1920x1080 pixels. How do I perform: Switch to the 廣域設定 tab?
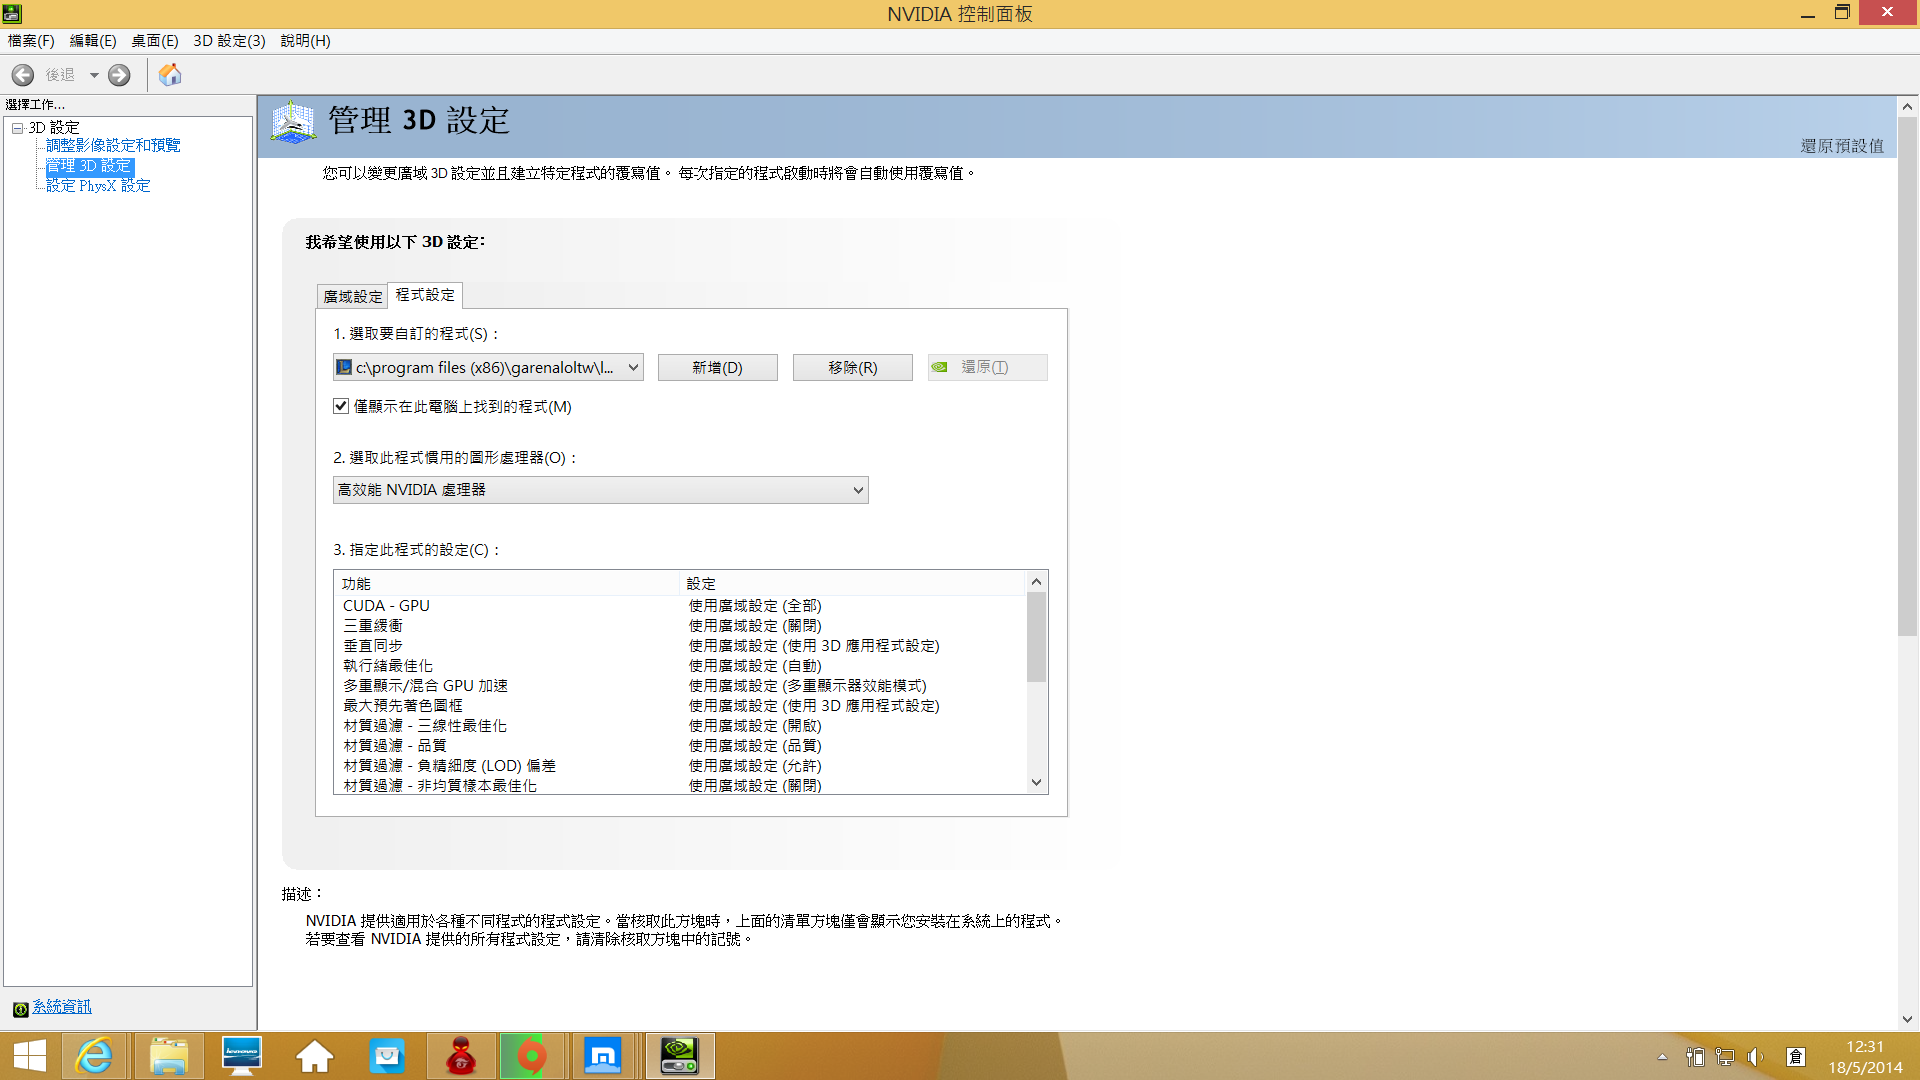[352, 297]
